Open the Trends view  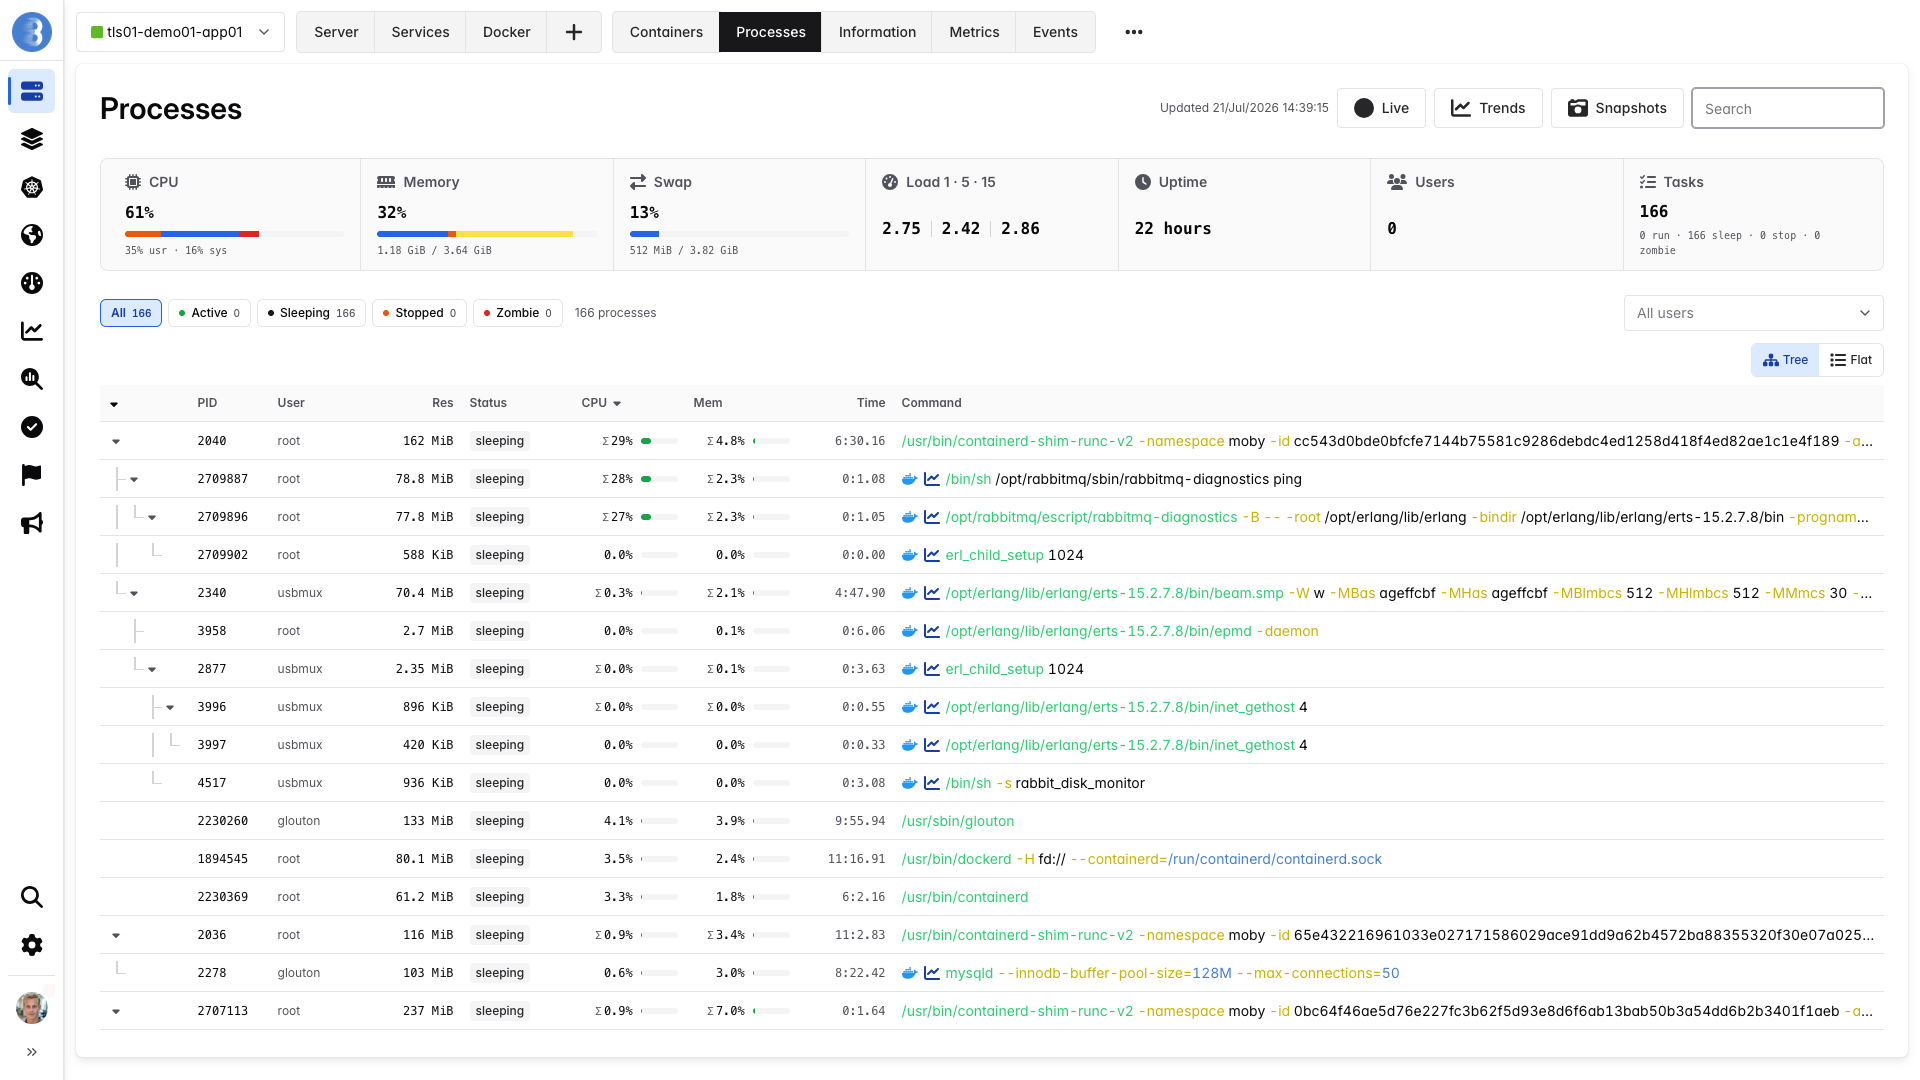(x=1488, y=108)
